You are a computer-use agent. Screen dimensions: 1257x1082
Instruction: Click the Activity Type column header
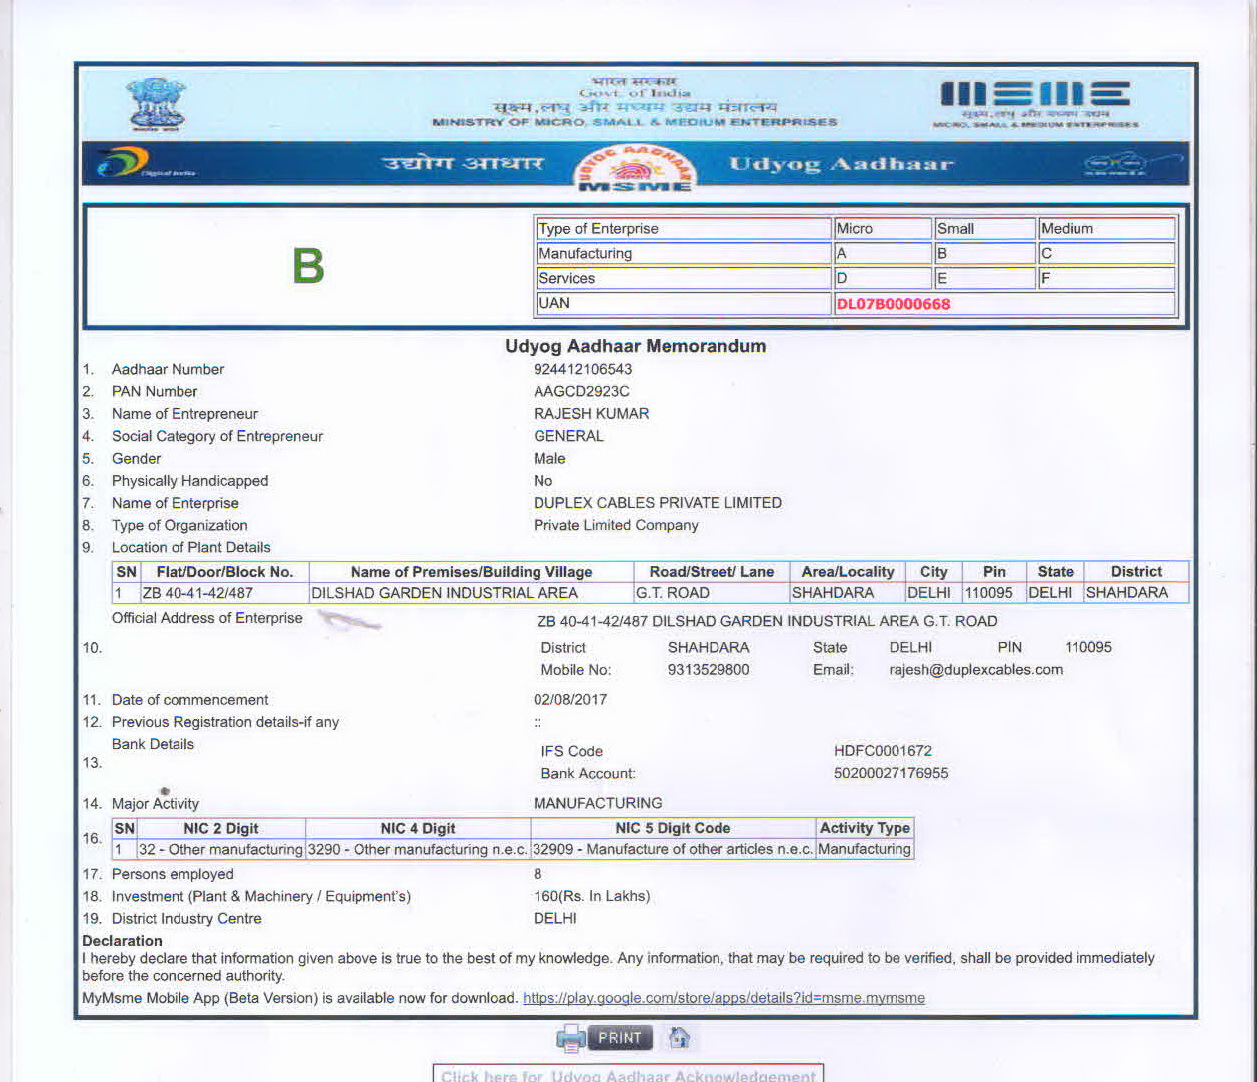[865, 828]
